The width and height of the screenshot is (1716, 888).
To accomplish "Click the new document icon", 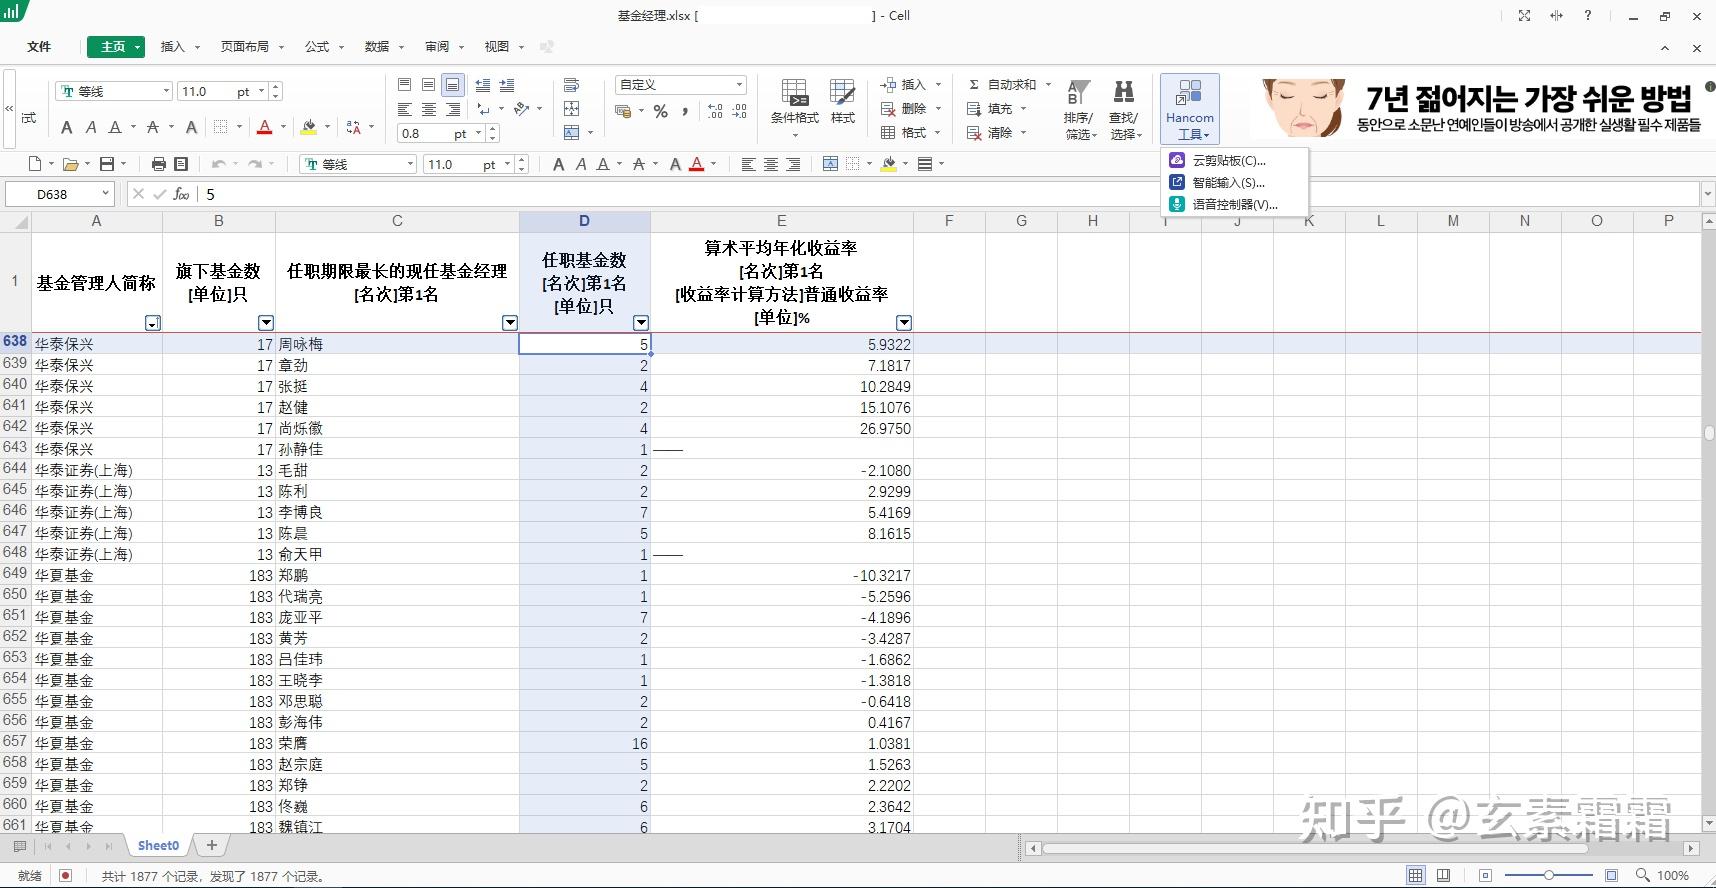I will (36, 164).
